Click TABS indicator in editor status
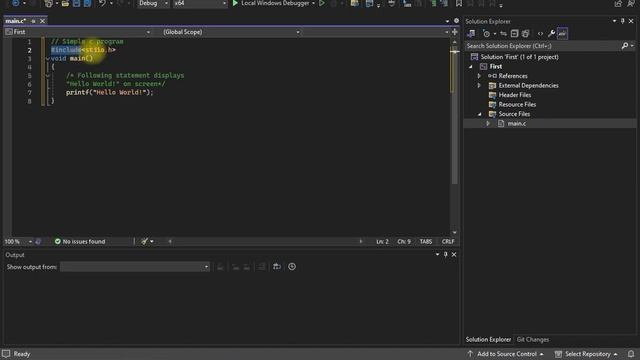This screenshot has width=640, height=360. tap(426, 241)
